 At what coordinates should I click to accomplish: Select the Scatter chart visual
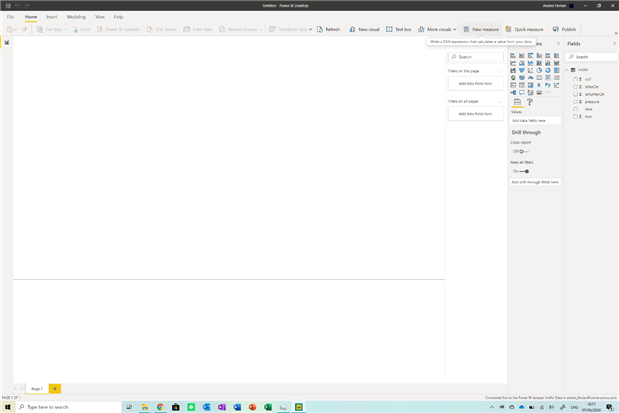[x=530, y=70]
